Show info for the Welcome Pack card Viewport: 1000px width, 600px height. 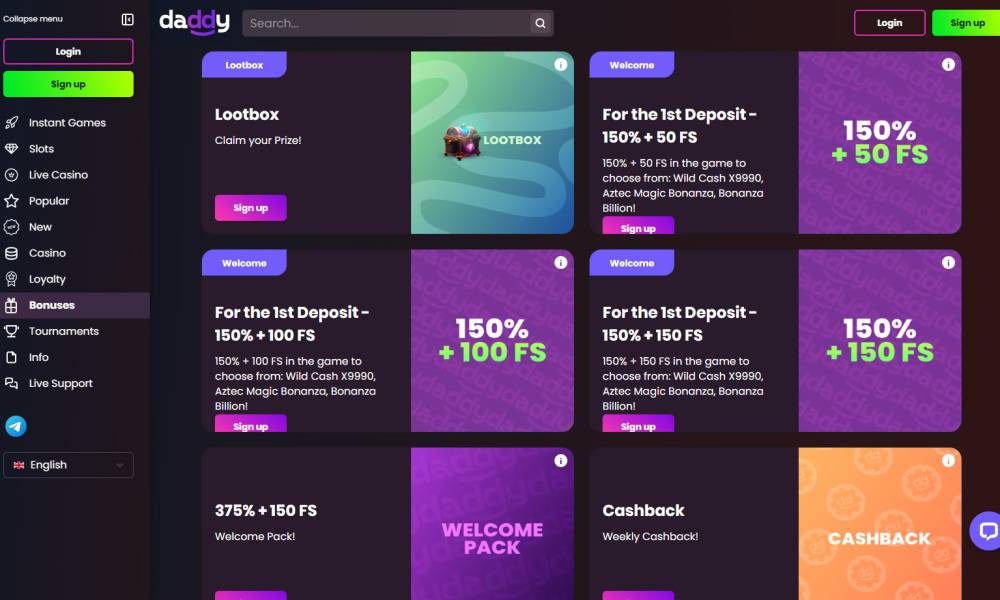point(561,460)
